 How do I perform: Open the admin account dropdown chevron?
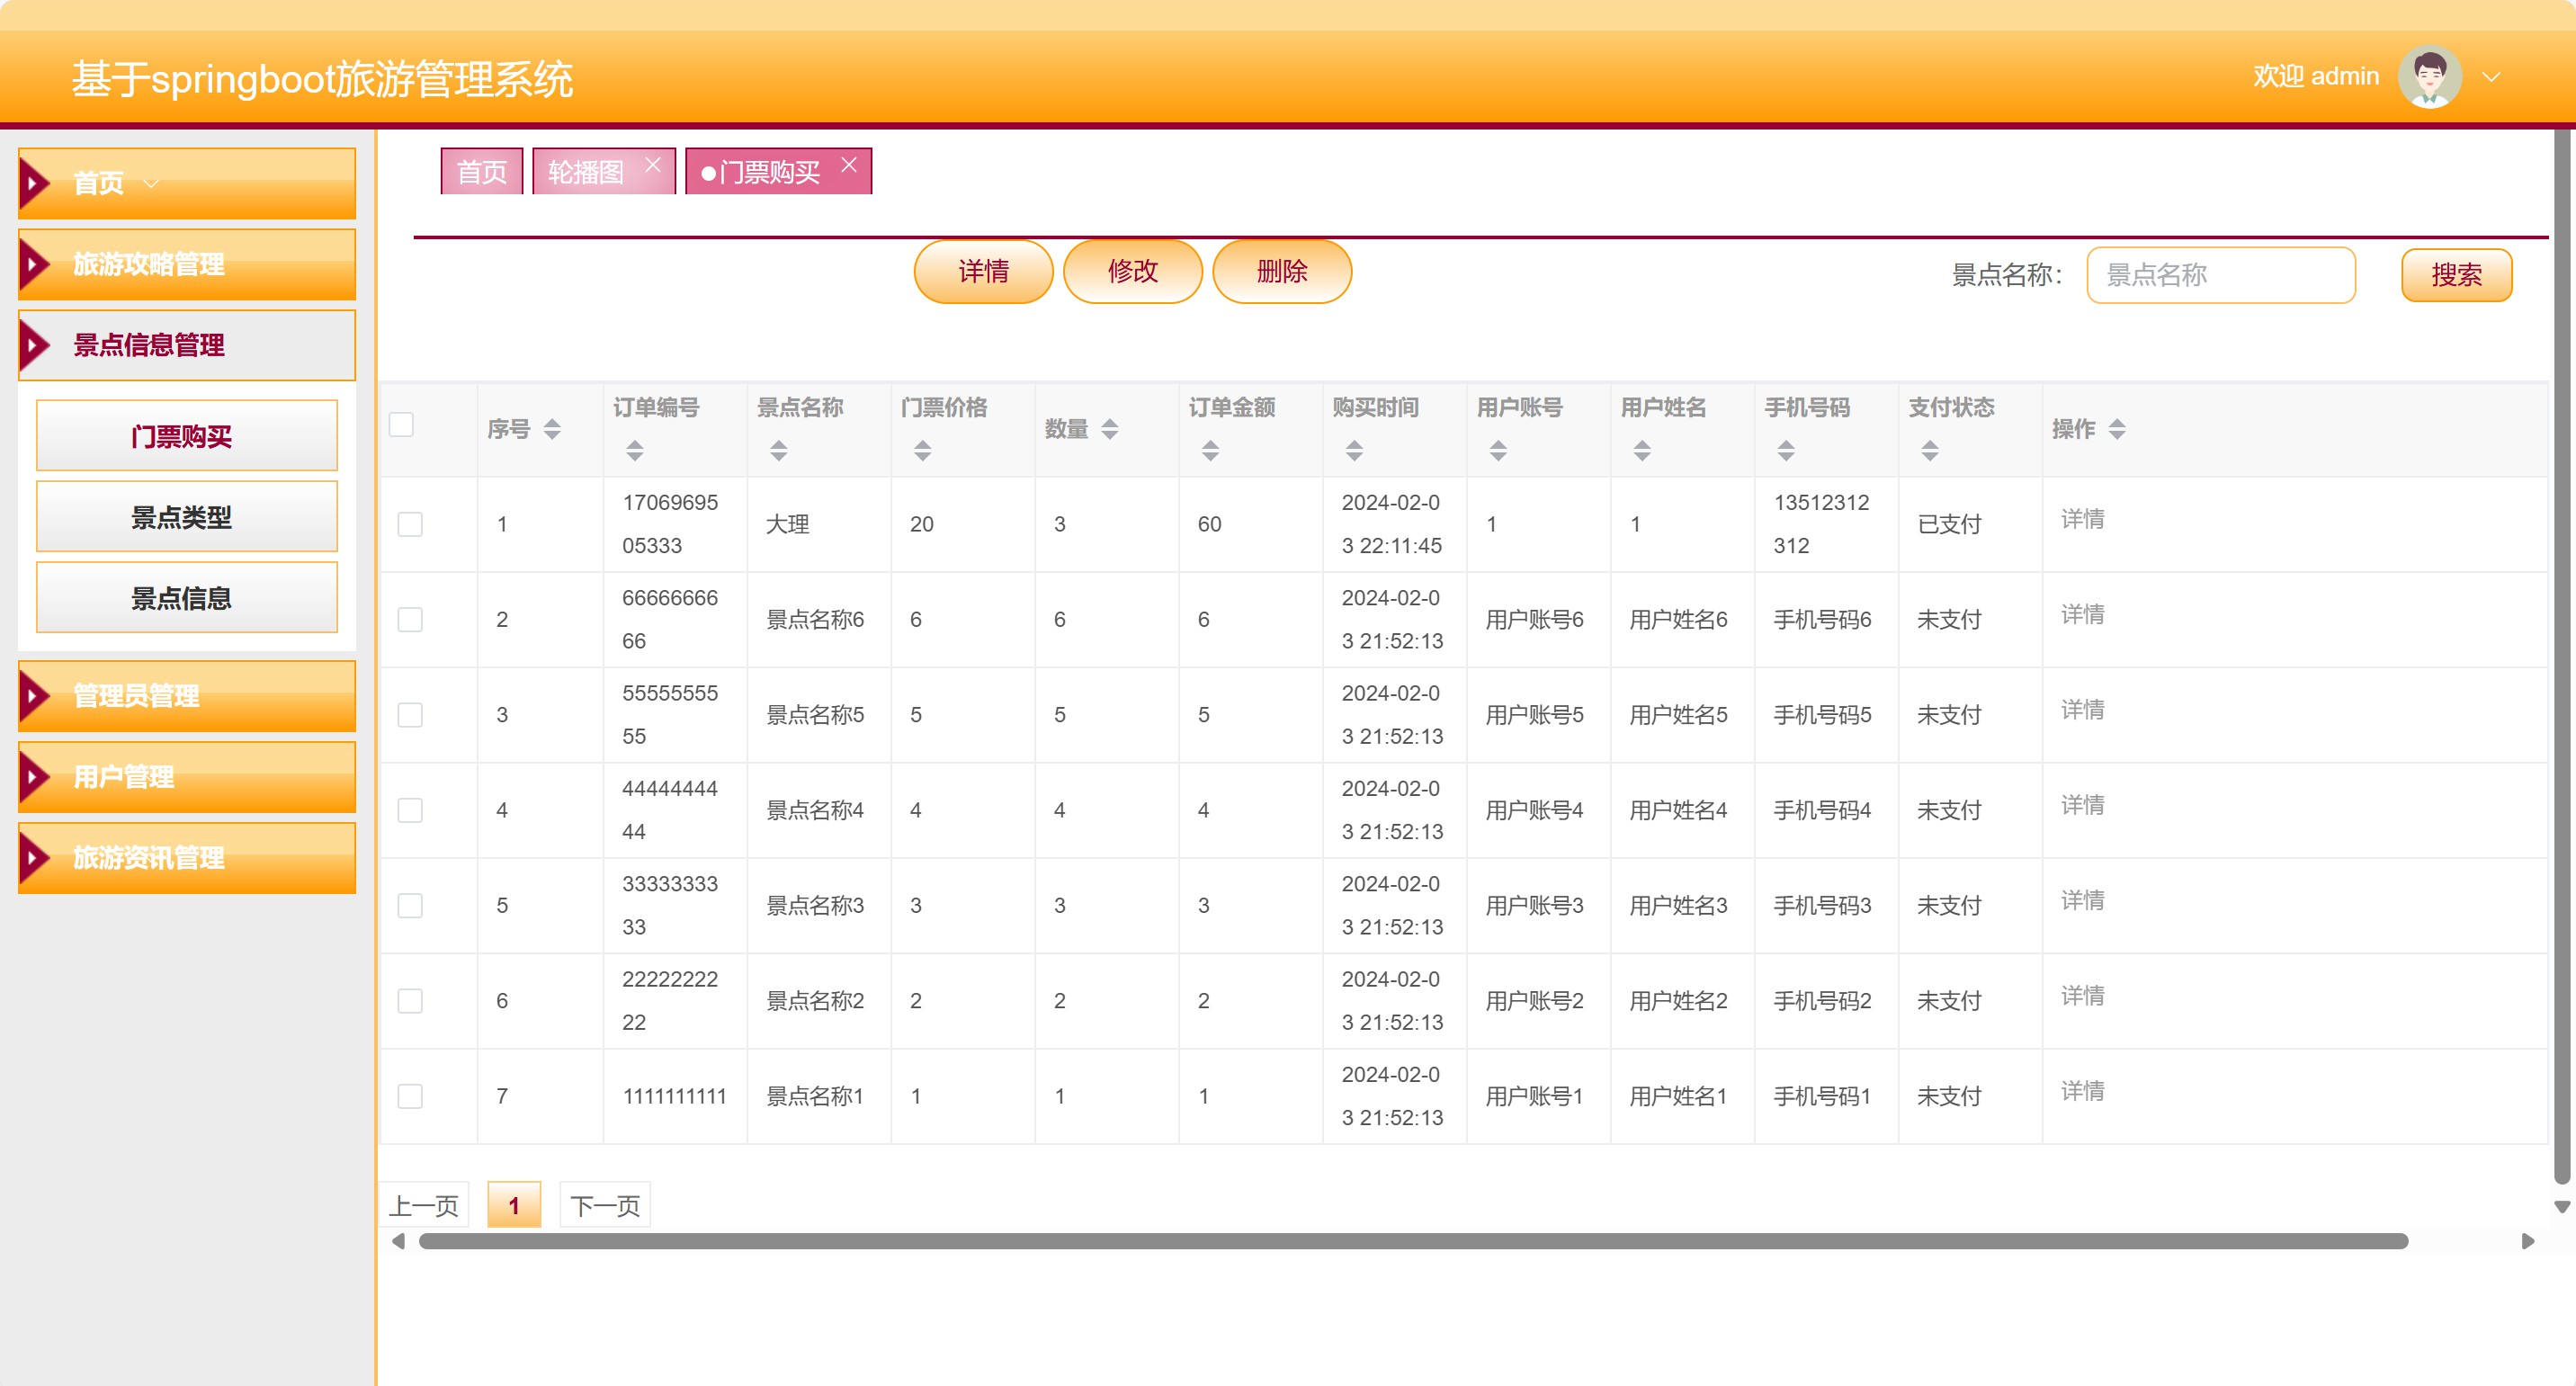(x=2491, y=77)
